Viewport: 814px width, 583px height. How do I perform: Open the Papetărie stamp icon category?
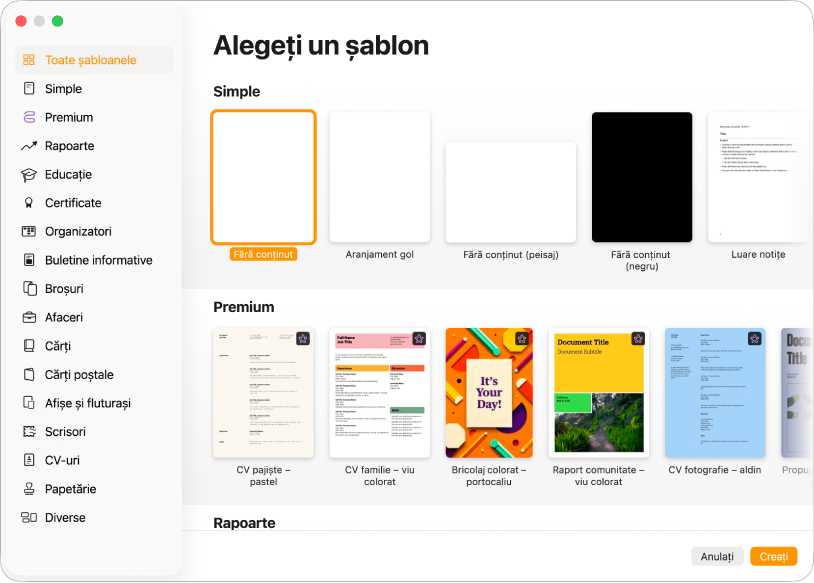coord(29,489)
